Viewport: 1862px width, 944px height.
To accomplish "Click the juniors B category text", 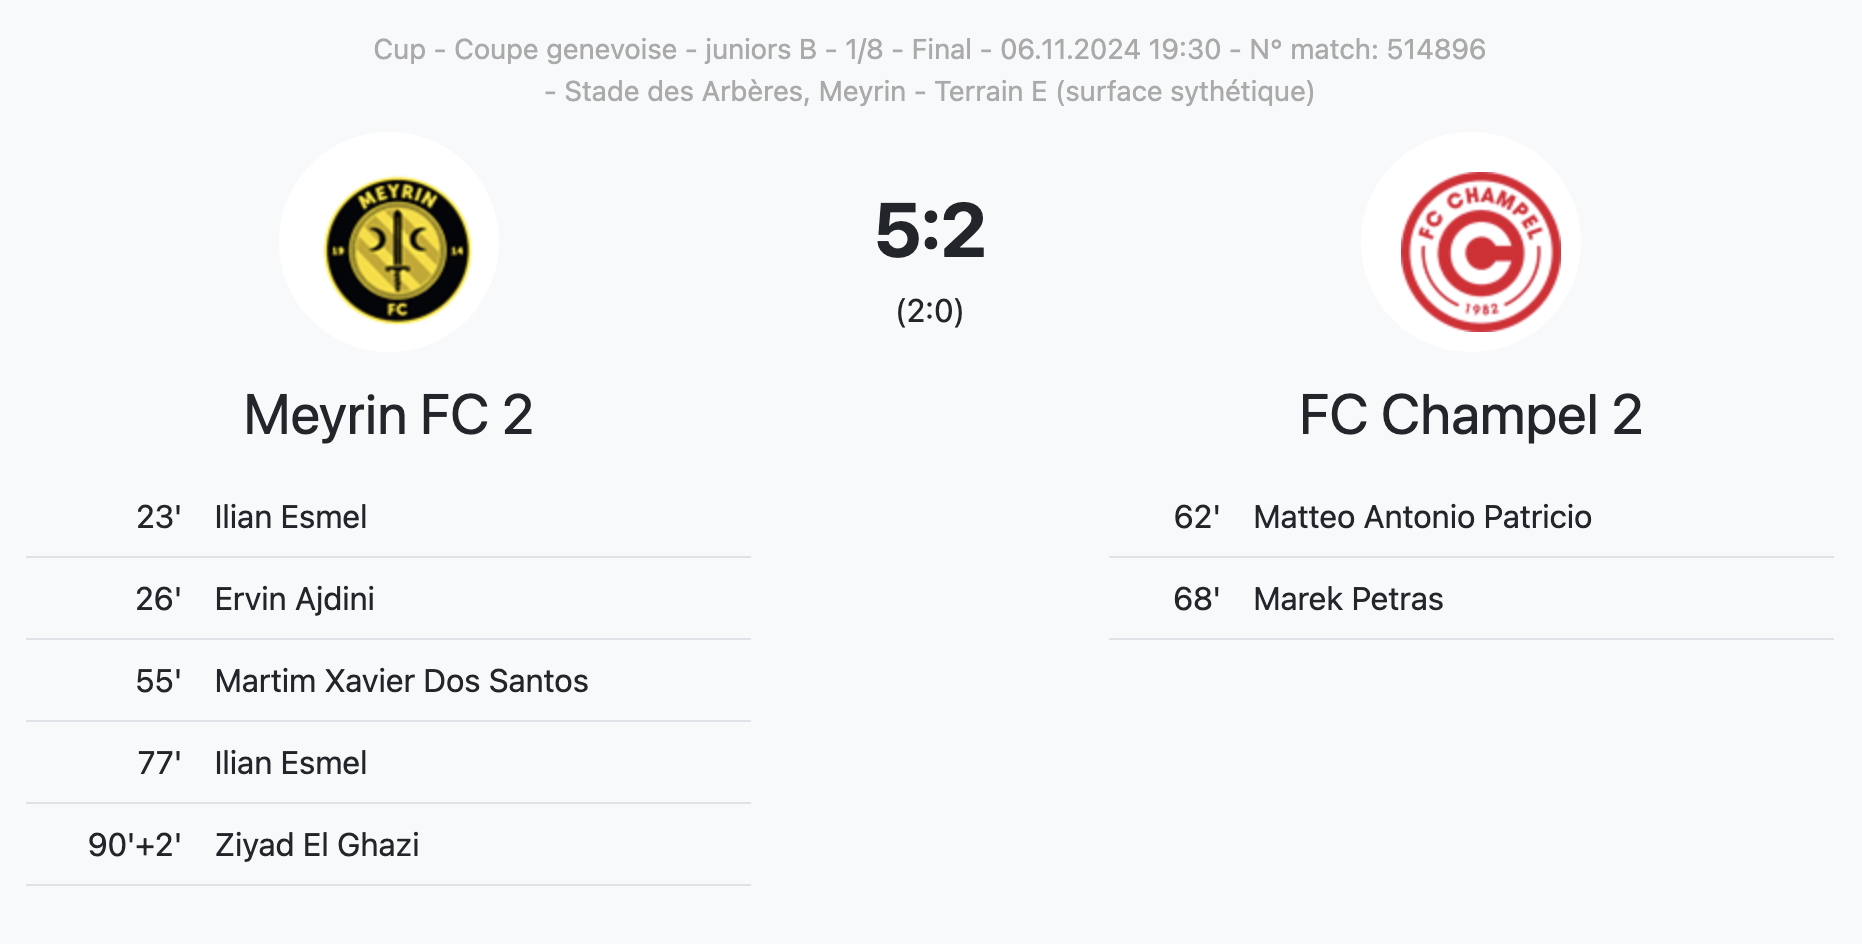I will [x=760, y=49].
